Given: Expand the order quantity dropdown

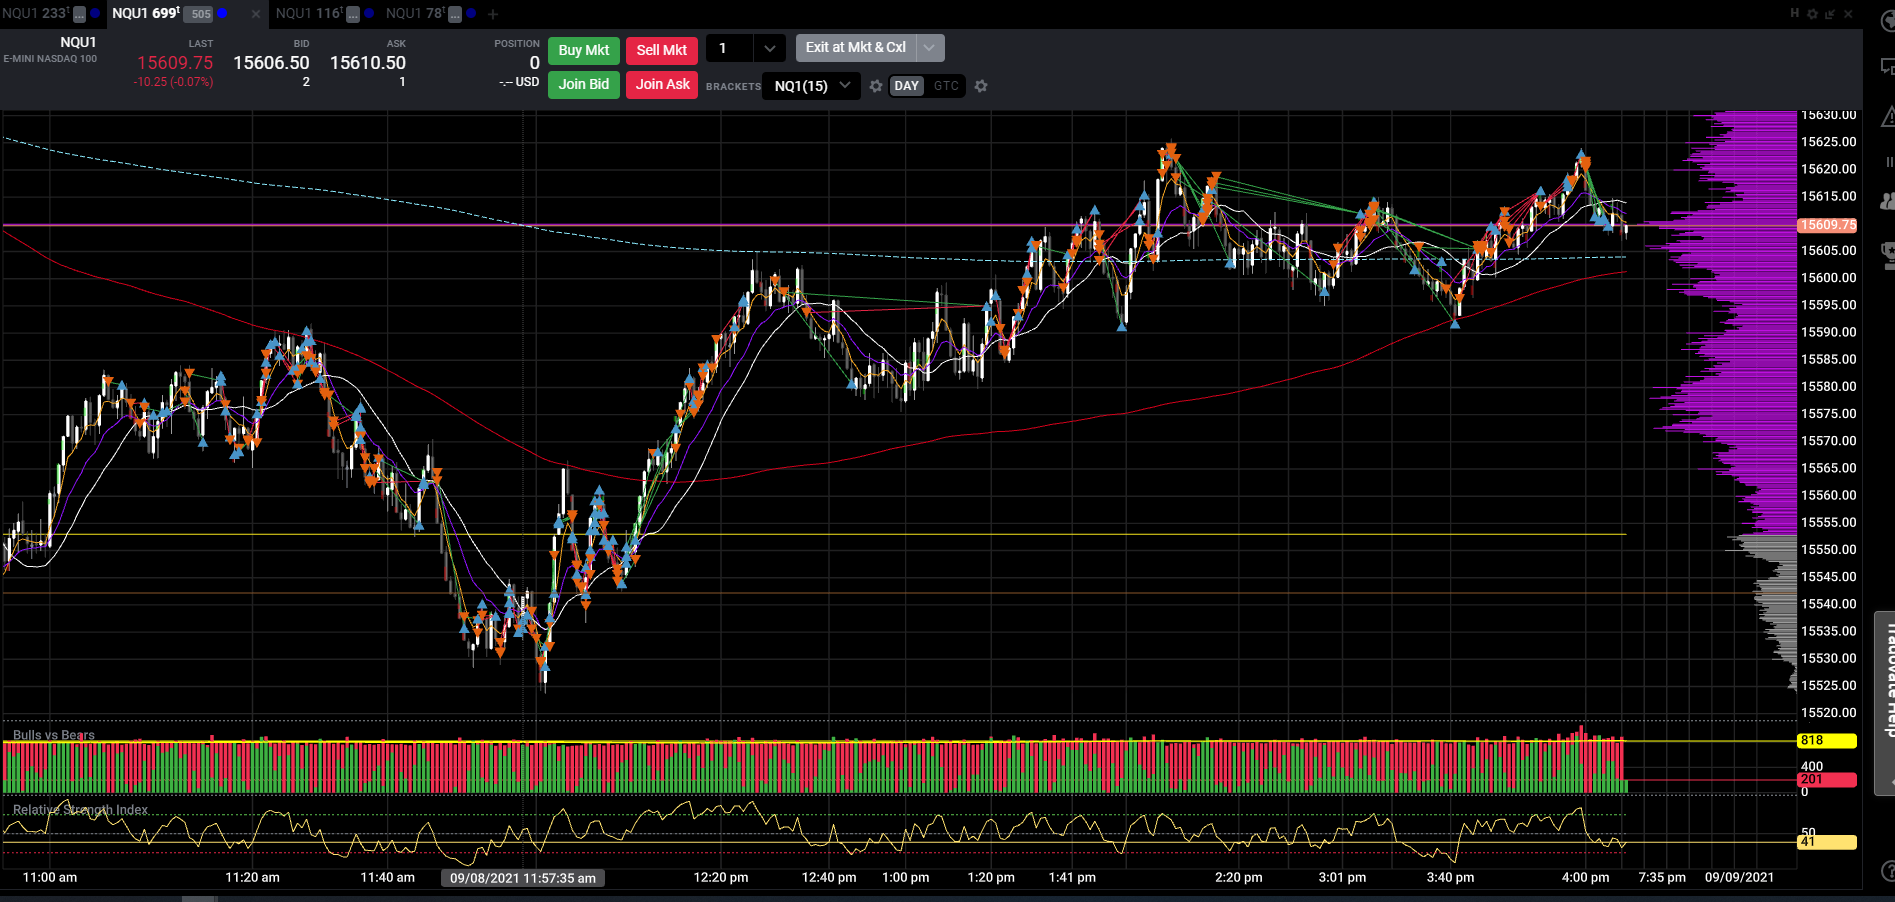Looking at the screenshot, I should point(769,48).
